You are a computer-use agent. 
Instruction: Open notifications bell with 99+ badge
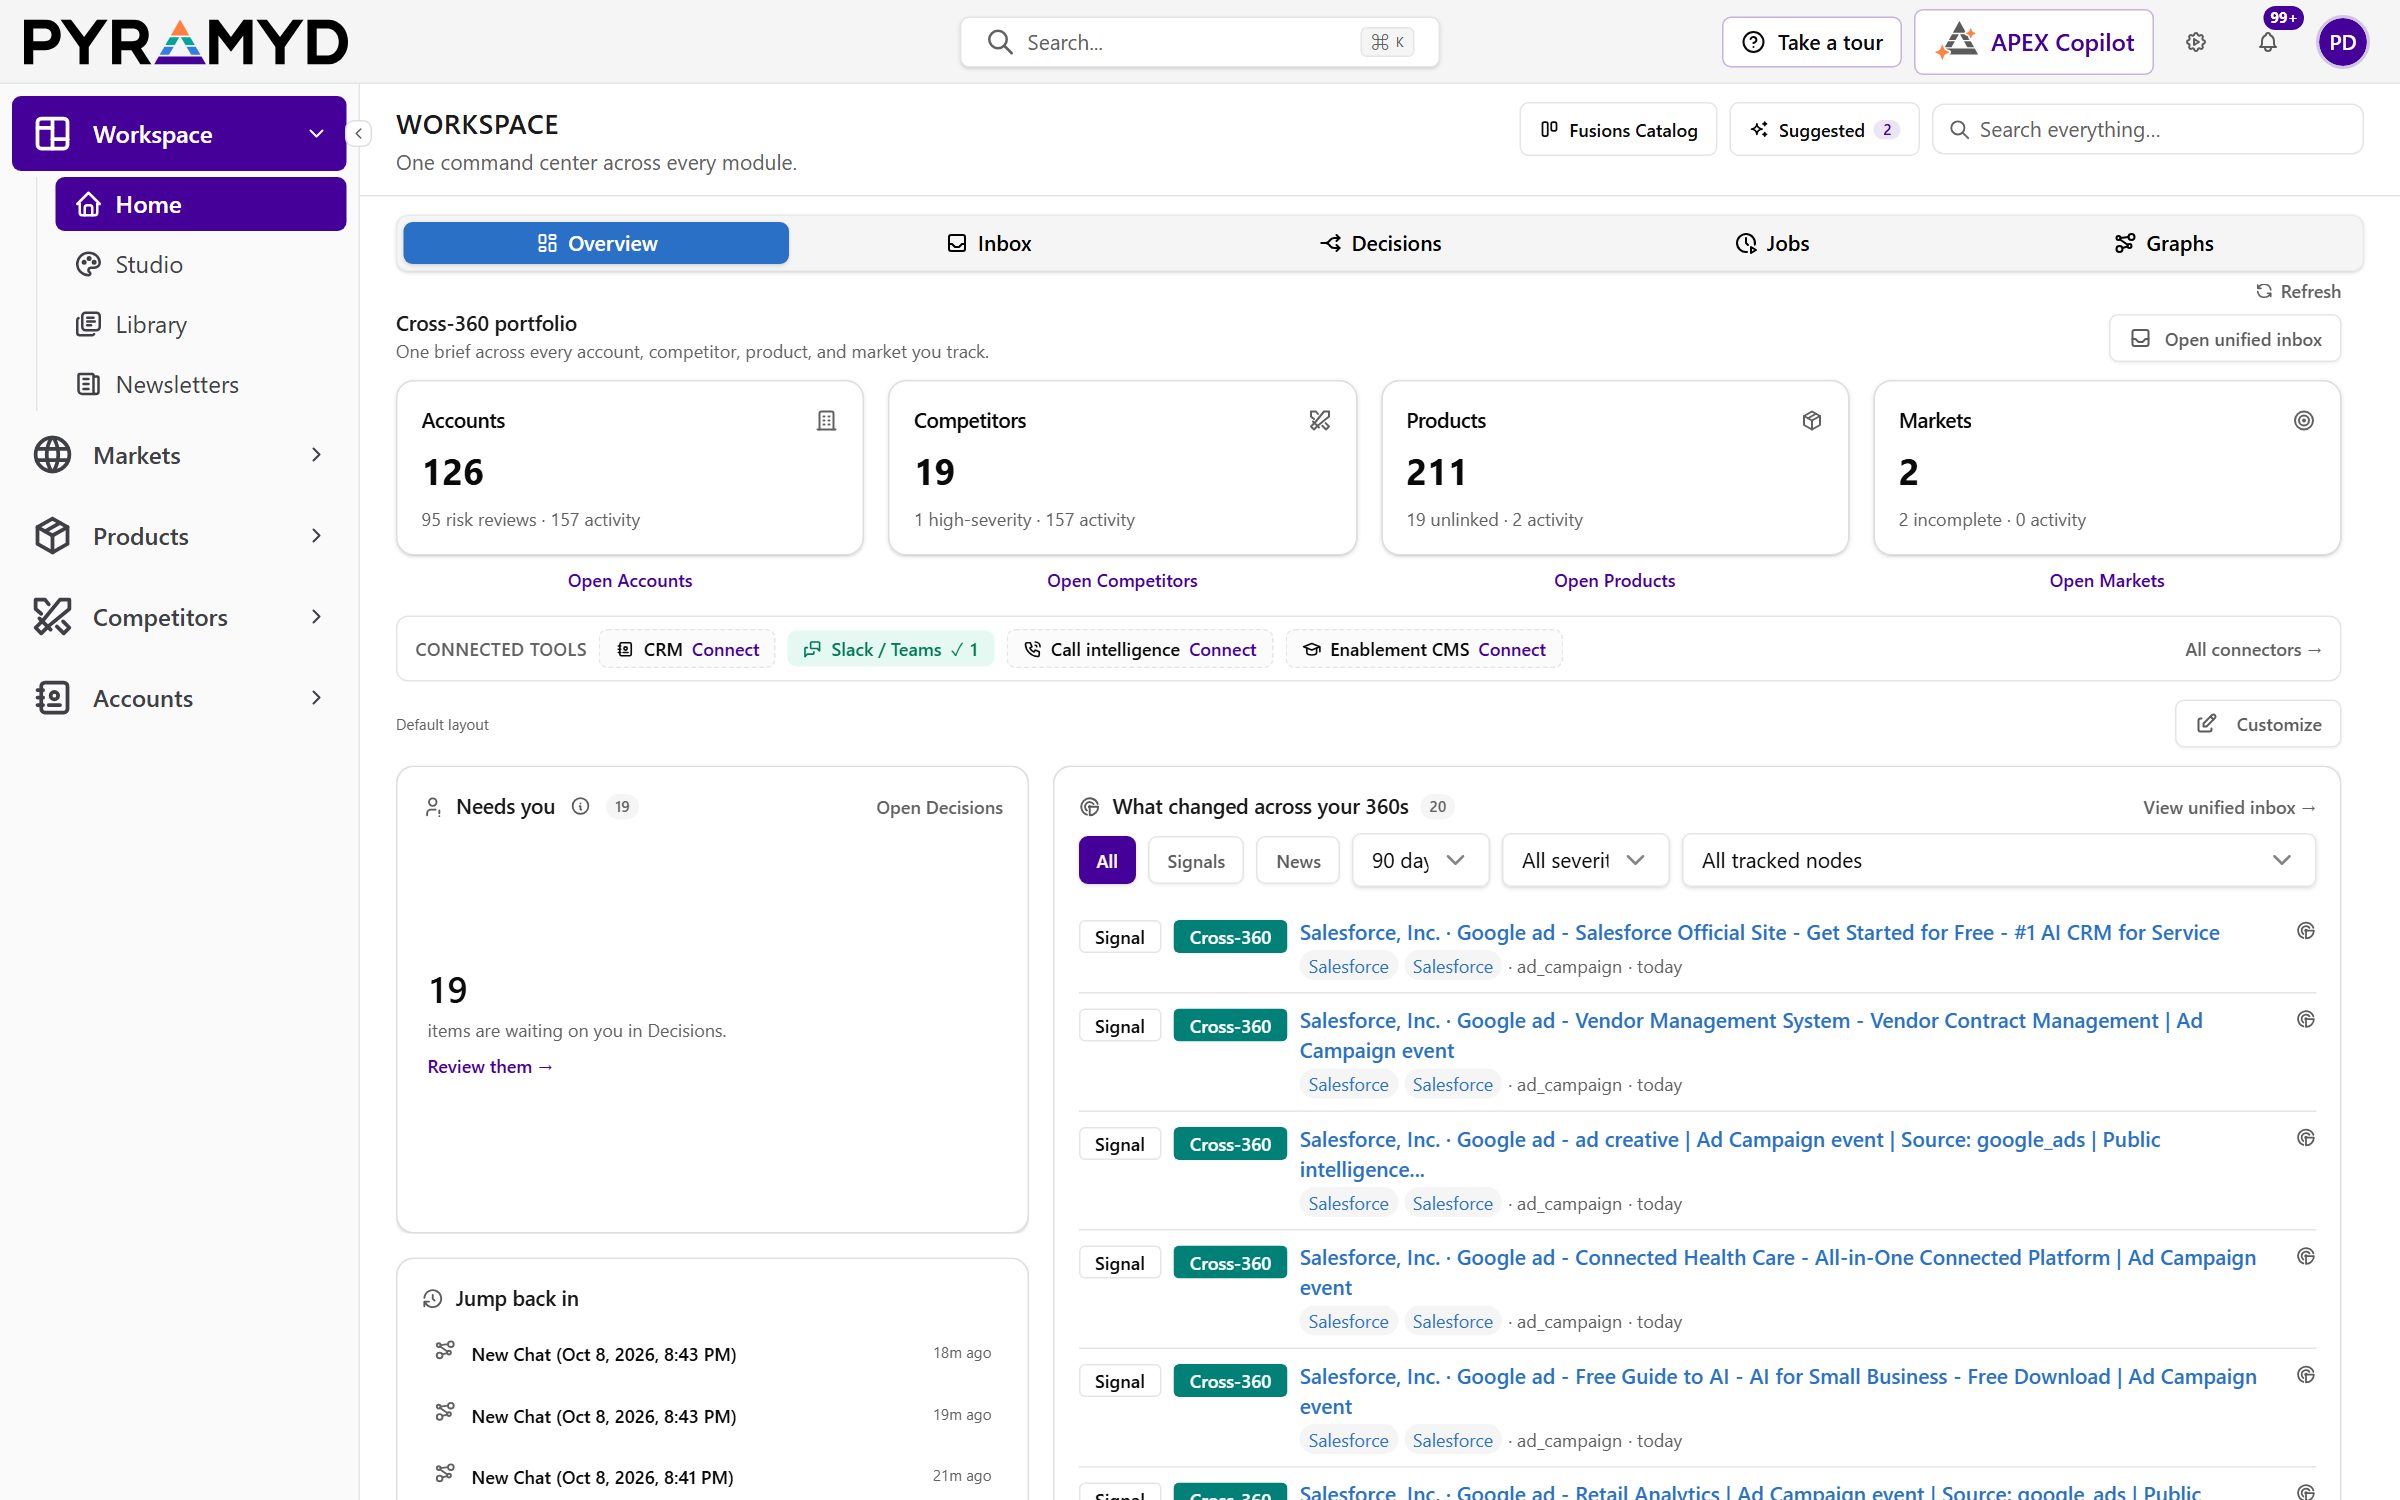click(2268, 42)
